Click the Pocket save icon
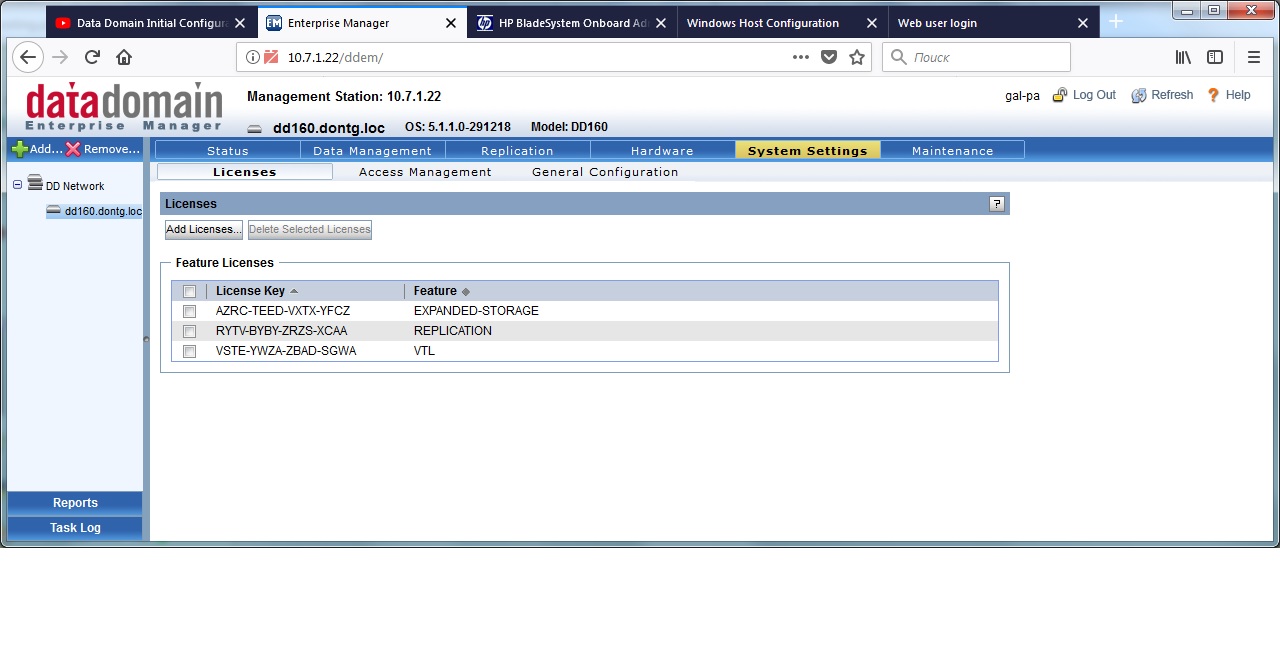The image size is (1280, 648). pos(829,57)
